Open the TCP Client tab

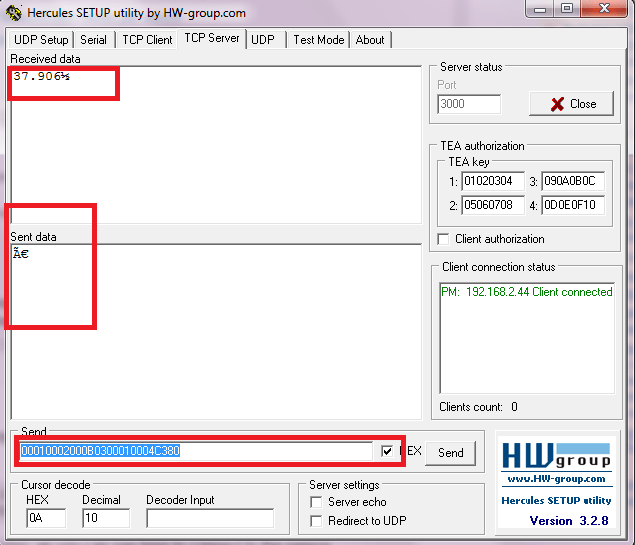click(147, 40)
